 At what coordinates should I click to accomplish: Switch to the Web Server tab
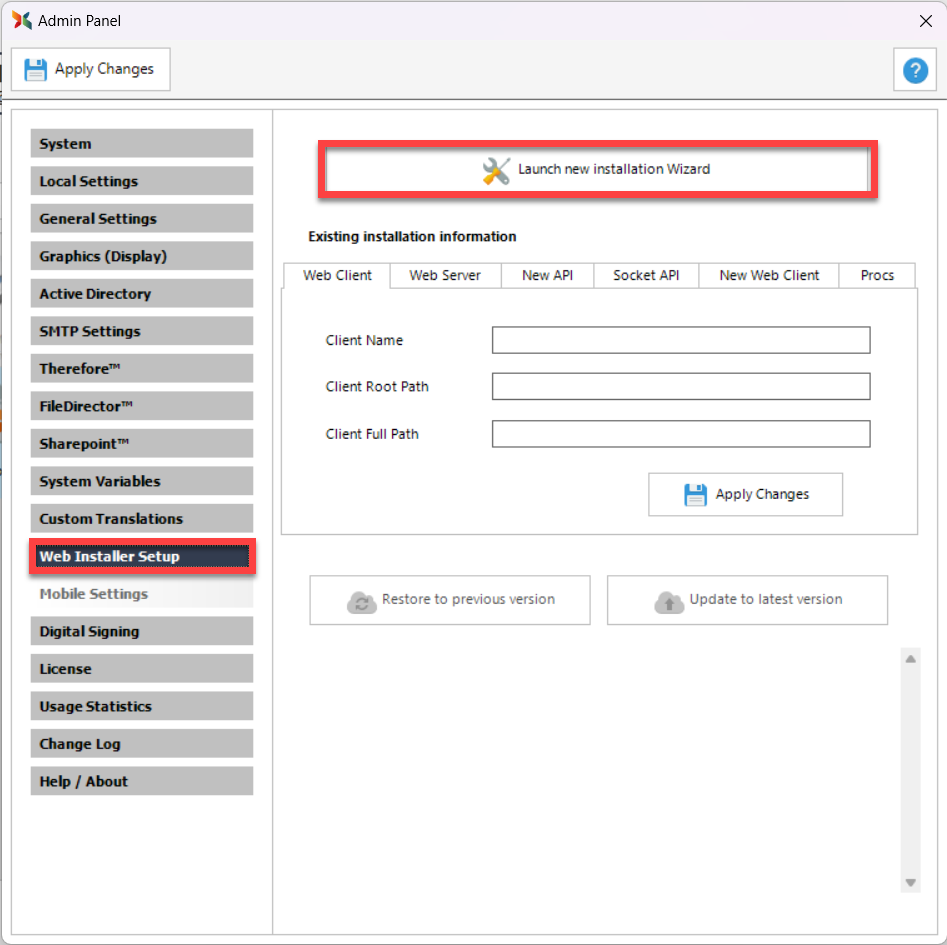click(x=445, y=275)
